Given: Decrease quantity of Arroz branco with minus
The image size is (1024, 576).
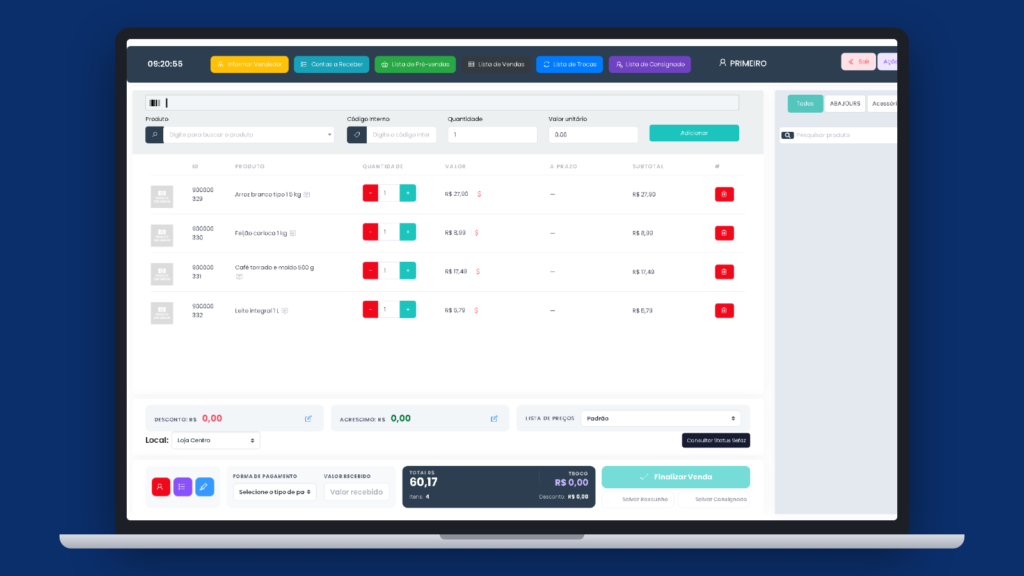Looking at the screenshot, I should [370, 193].
